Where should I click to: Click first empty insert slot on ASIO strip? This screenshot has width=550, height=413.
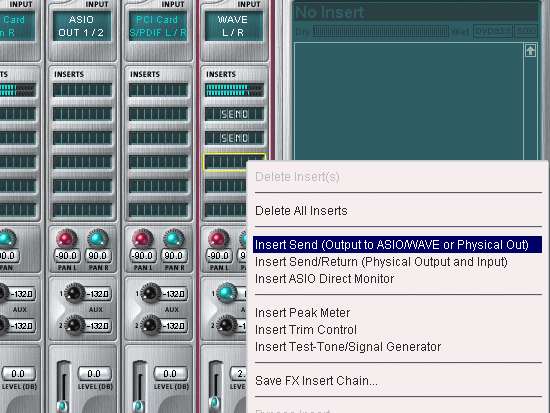click(x=82, y=90)
